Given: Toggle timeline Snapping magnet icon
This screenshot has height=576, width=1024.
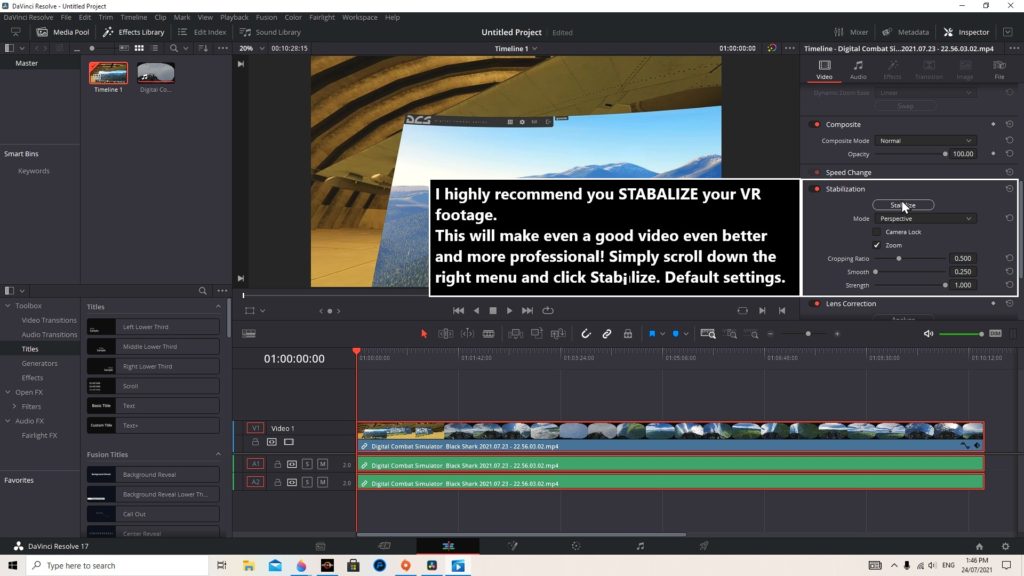Looking at the screenshot, I should (x=586, y=334).
